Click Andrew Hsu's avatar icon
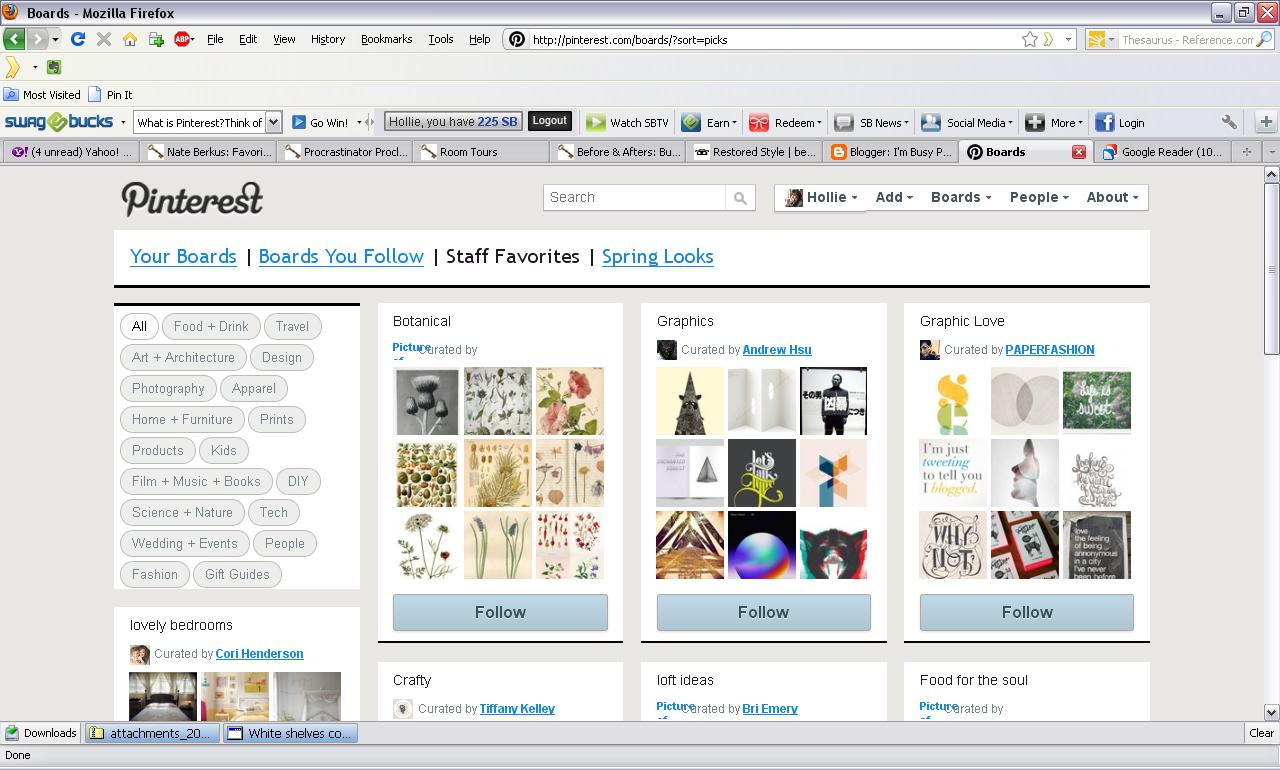The height and width of the screenshot is (770, 1280). (666, 350)
